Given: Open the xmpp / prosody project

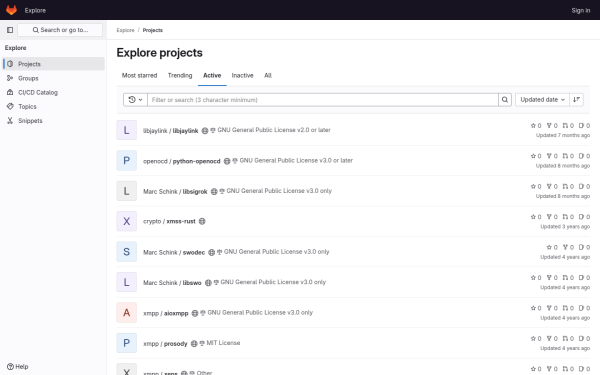Looking at the screenshot, I should tap(165, 344).
